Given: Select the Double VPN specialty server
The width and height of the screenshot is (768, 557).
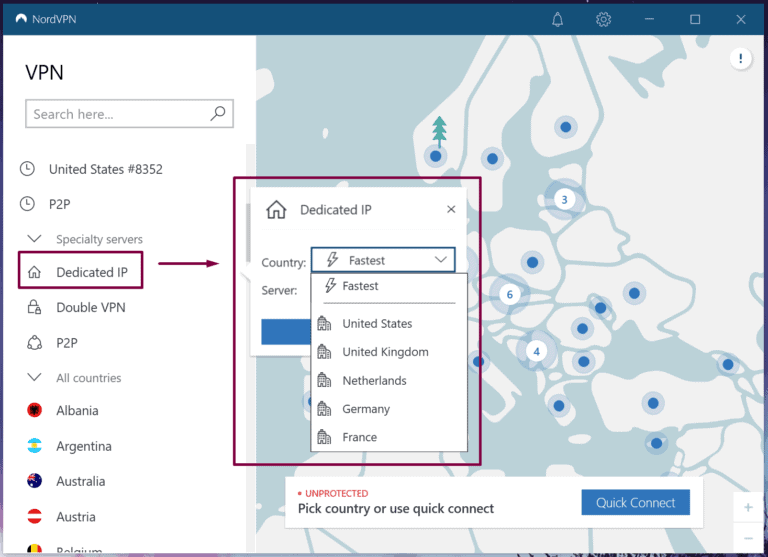Looking at the screenshot, I should pyautogui.click(x=90, y=307).
